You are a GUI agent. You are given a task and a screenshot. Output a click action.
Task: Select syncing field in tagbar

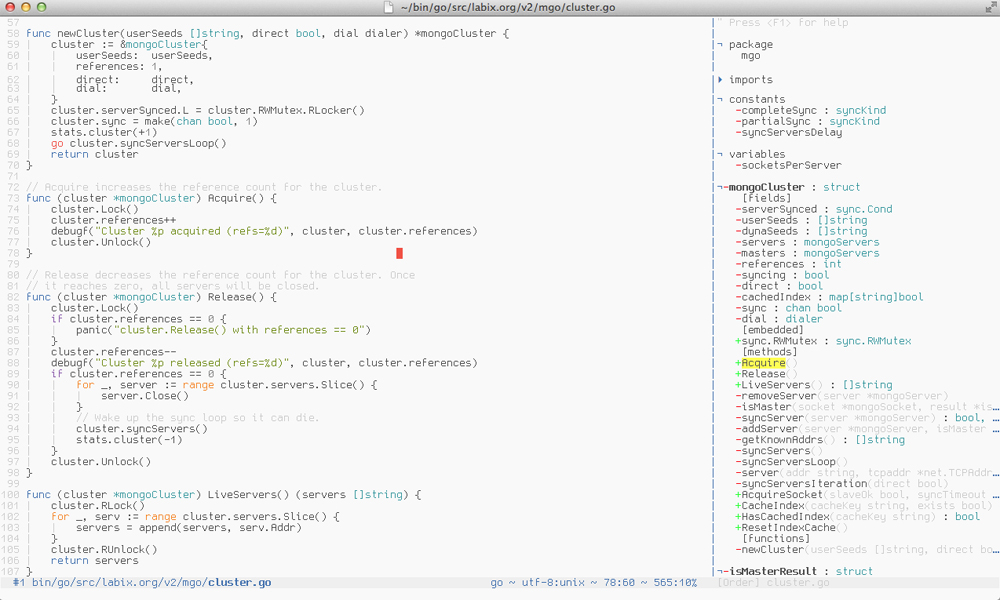[763, 275]
